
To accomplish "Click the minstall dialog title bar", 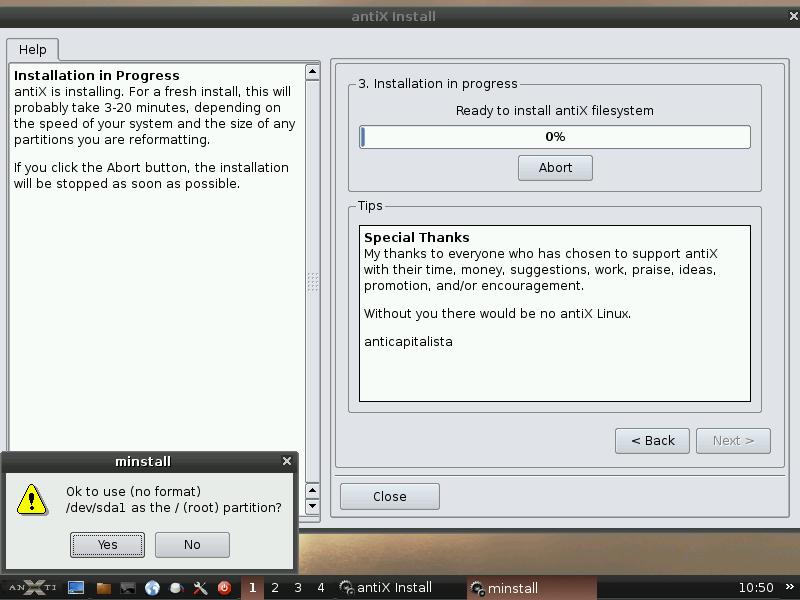I will pyautogui.click(x=143, y=461).
